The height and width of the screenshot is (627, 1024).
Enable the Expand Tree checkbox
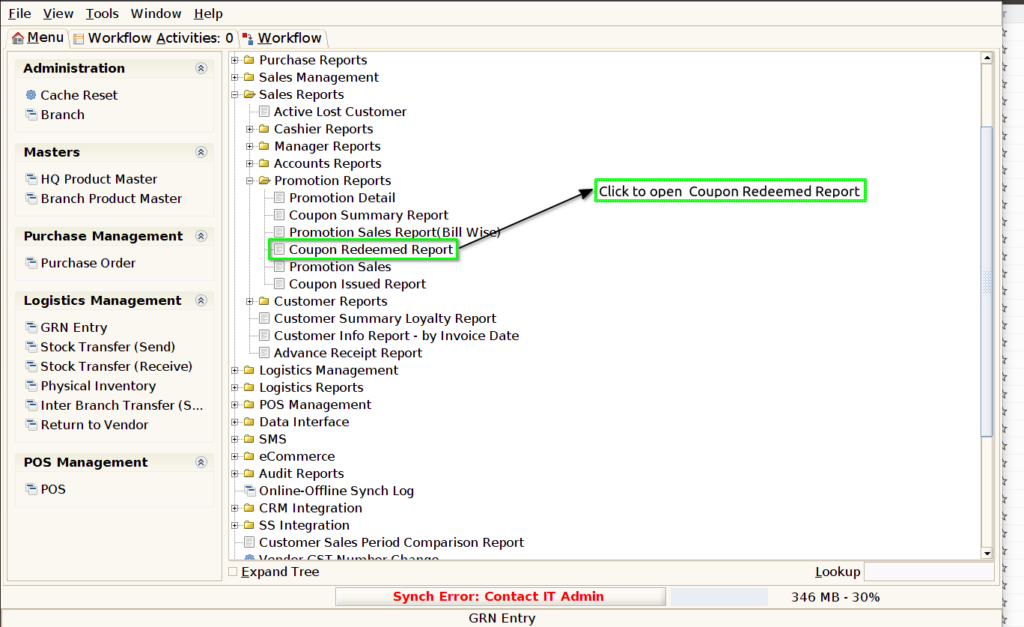[x=233, y=571]
